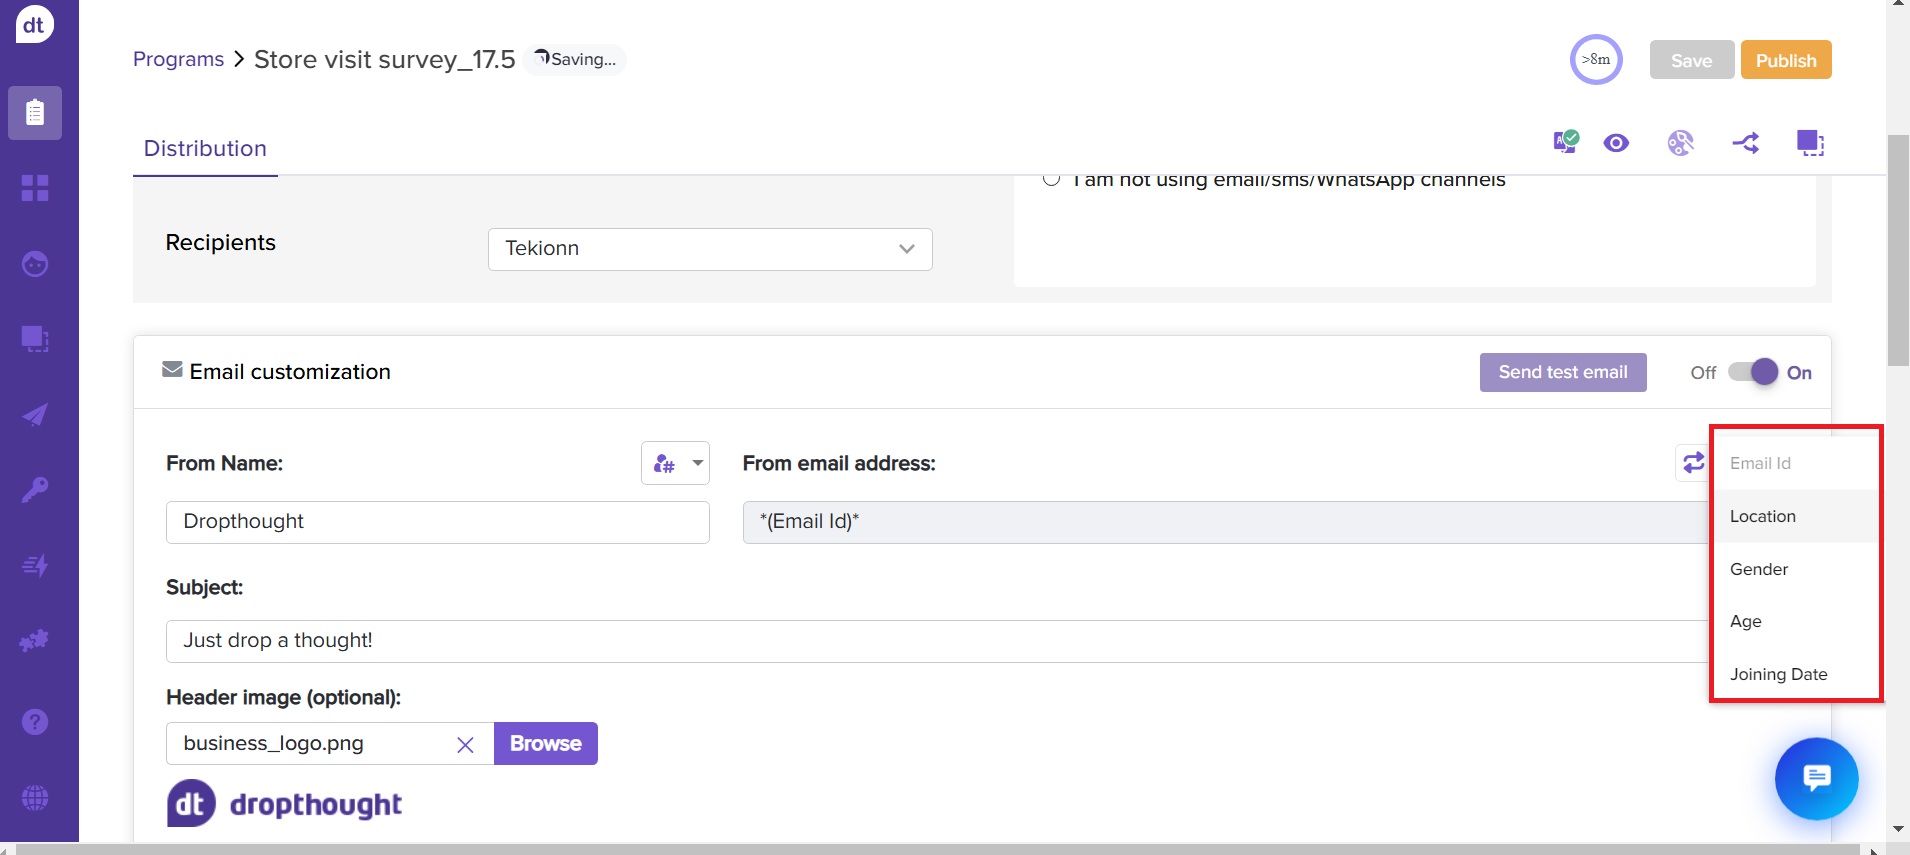Expand the Recipients dropdown showing Tekionn
1910x855 pixels.
tap(710, 249)
